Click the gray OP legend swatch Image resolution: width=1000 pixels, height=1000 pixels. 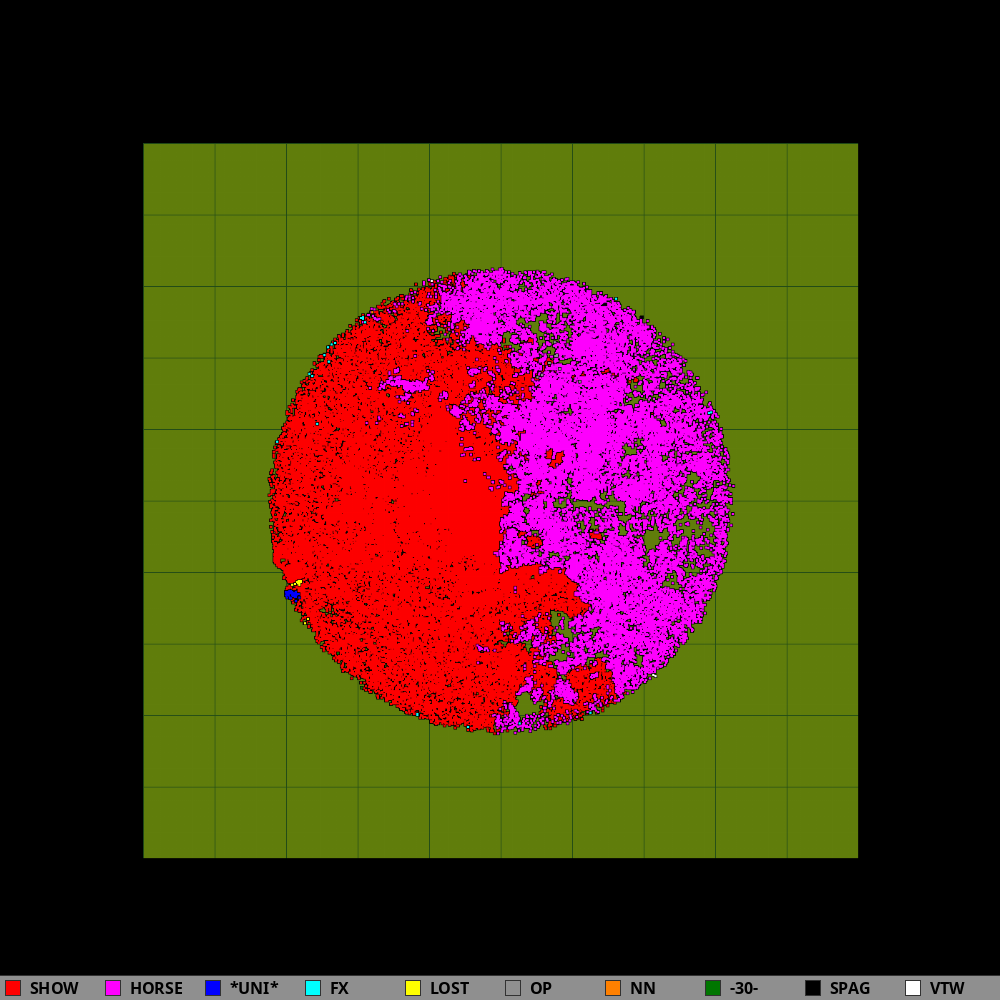point(513,988)
